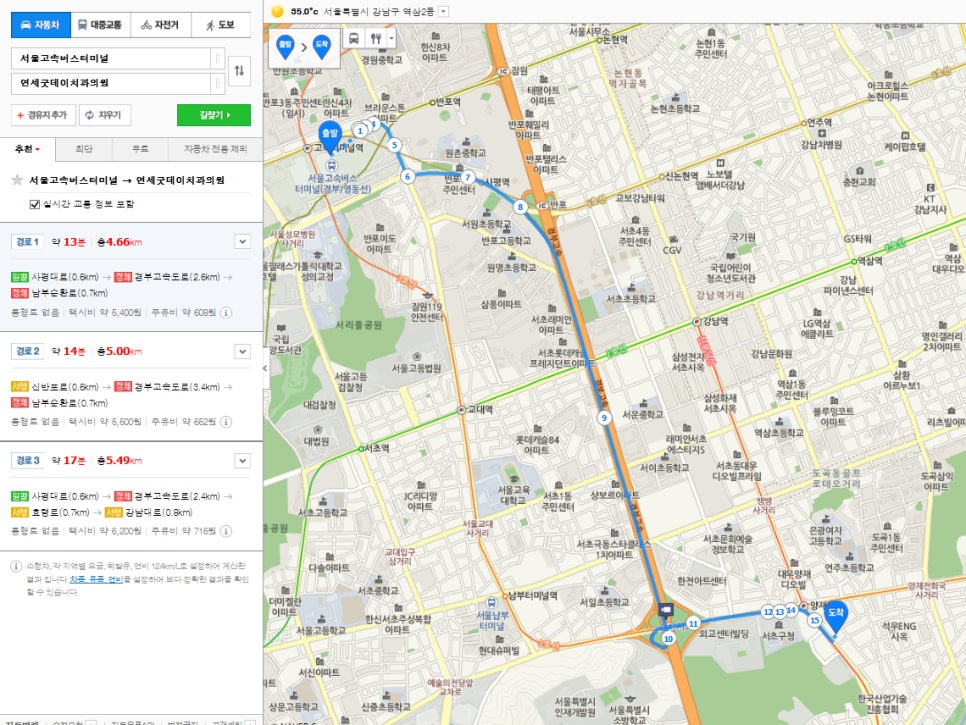Open the location dropdown beside 역삼2동
This screenshot has height=725, width=966.
(443, 11)
